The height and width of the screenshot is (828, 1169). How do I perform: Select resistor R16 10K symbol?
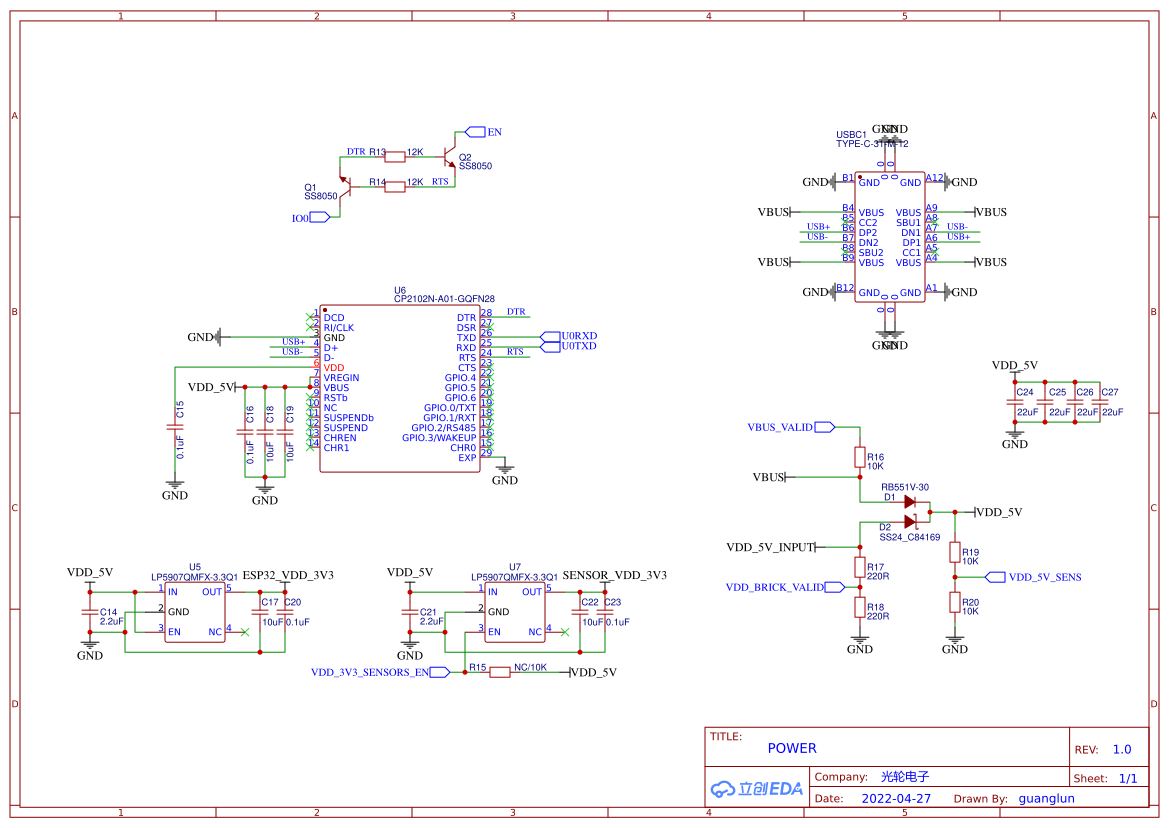click(x=860, y=457)
